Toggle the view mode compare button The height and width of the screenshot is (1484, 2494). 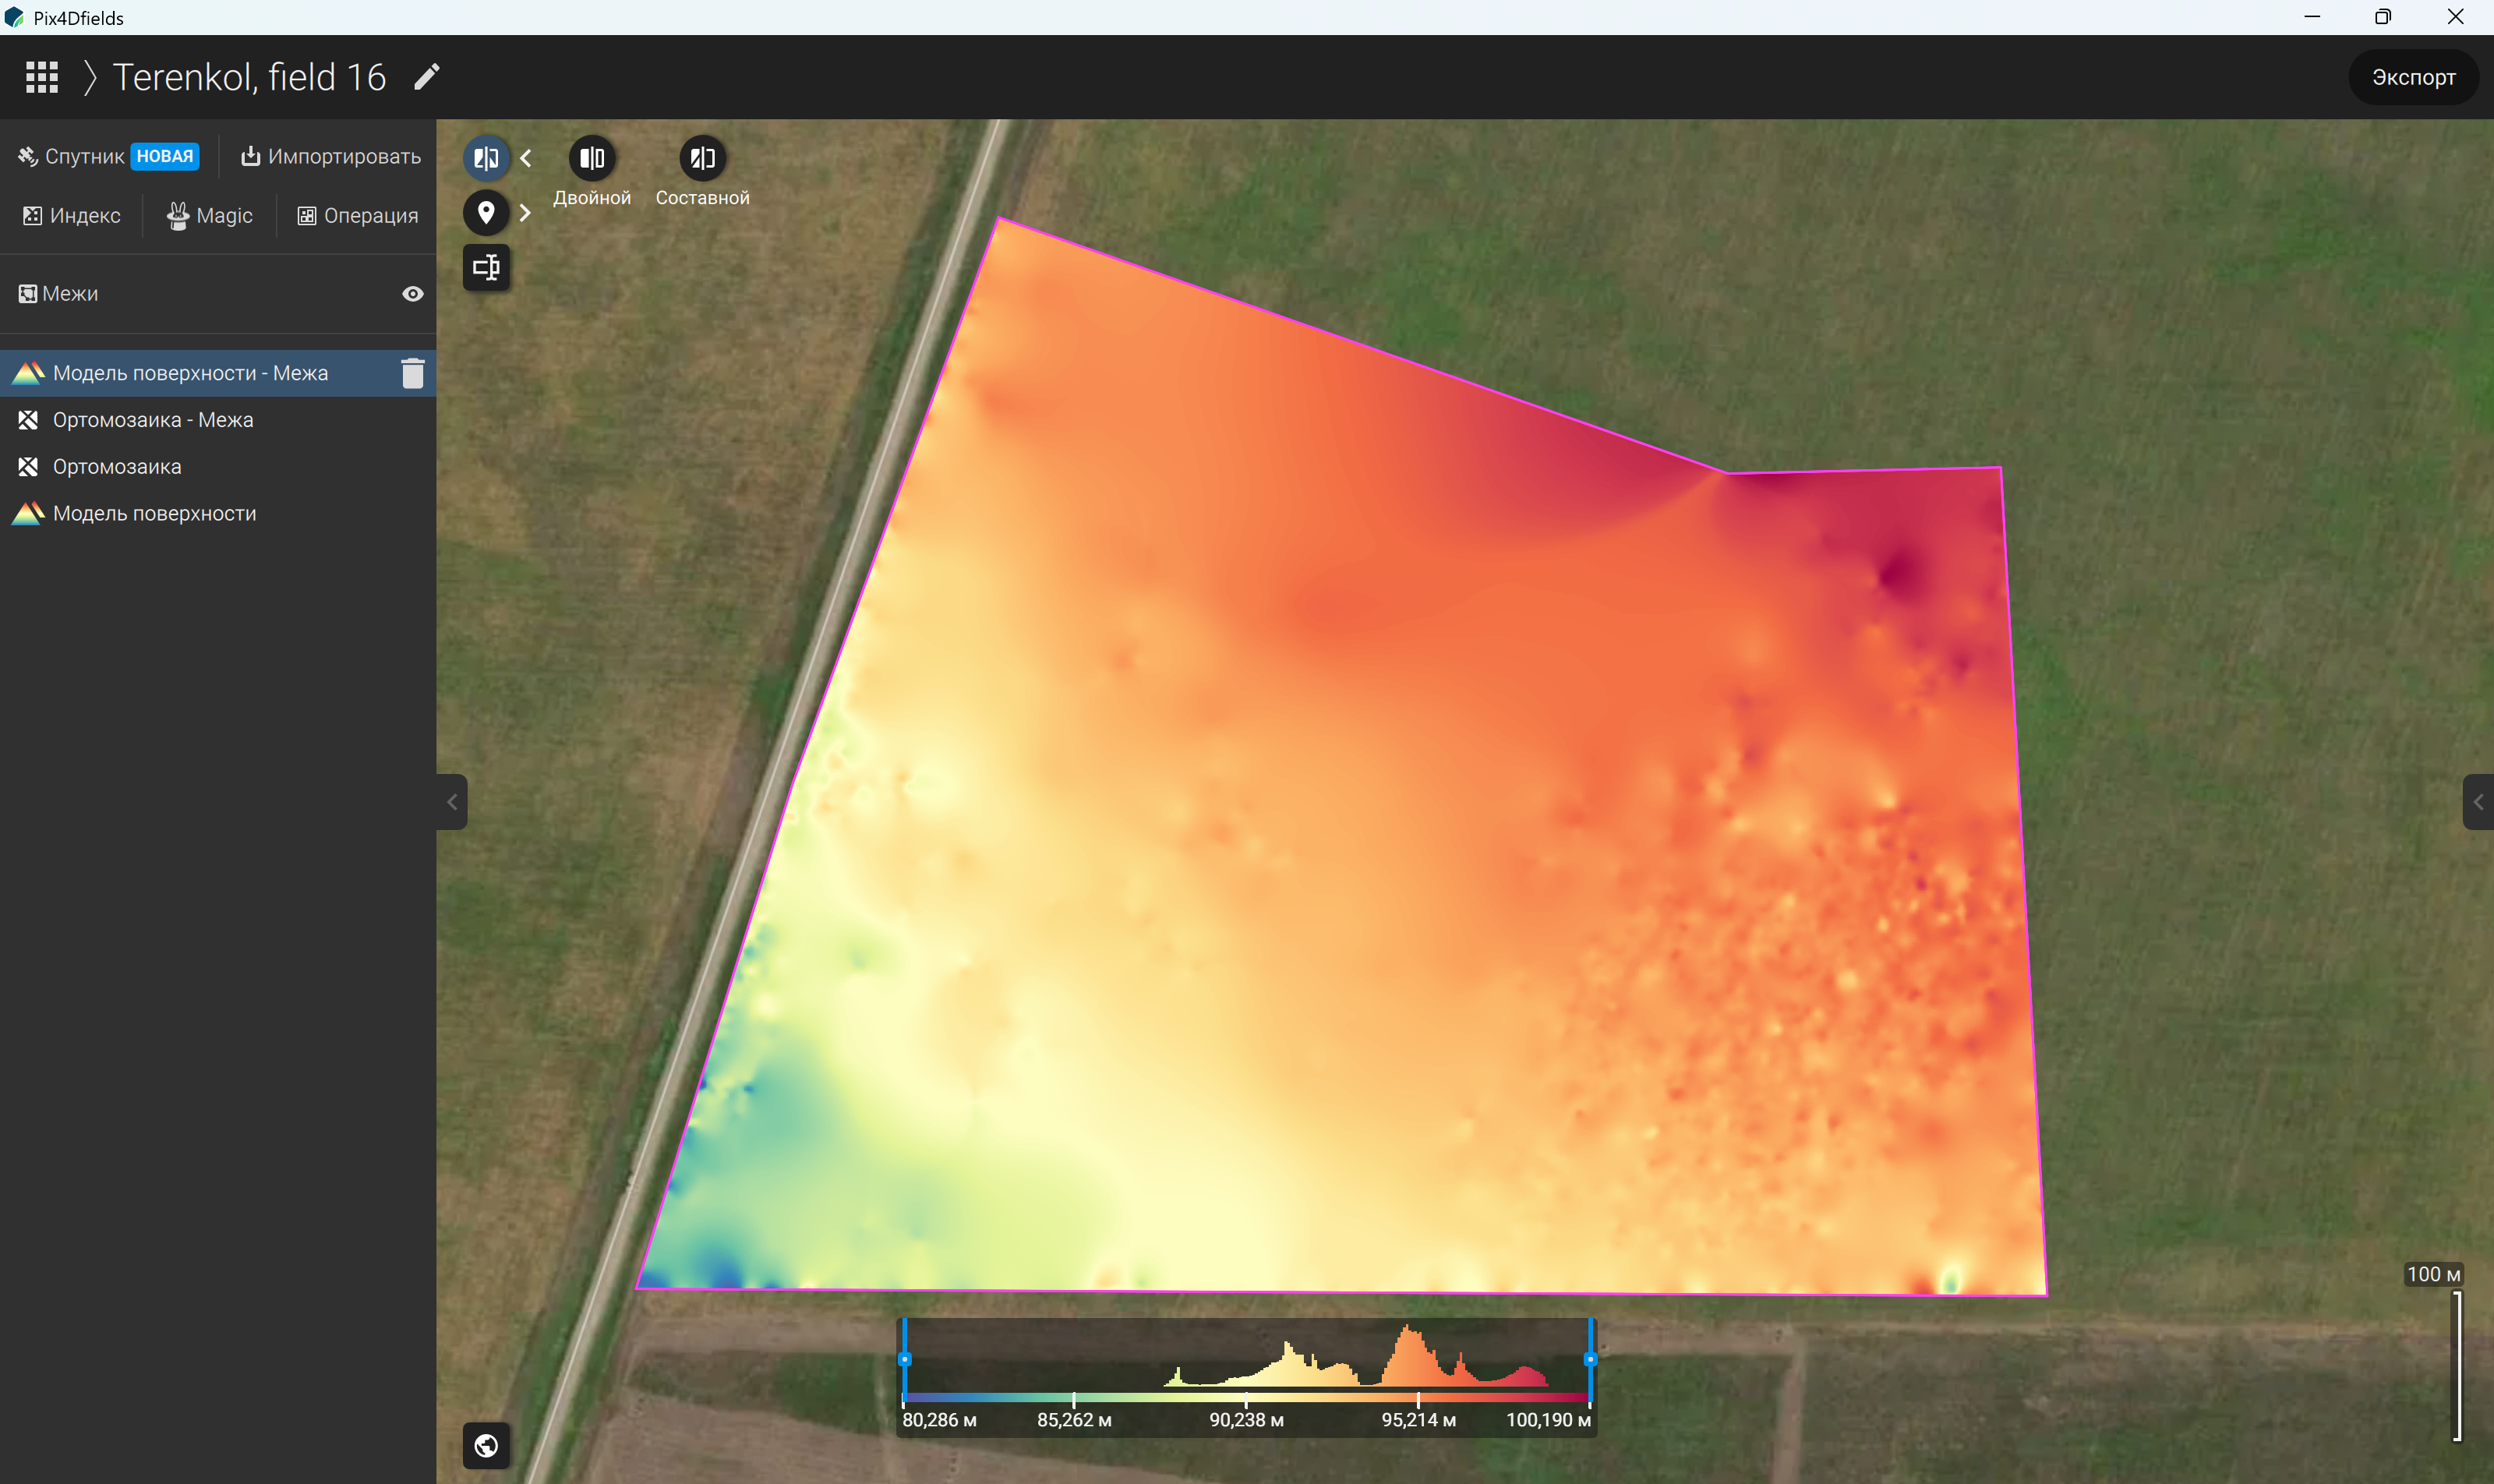coord(486,158)
